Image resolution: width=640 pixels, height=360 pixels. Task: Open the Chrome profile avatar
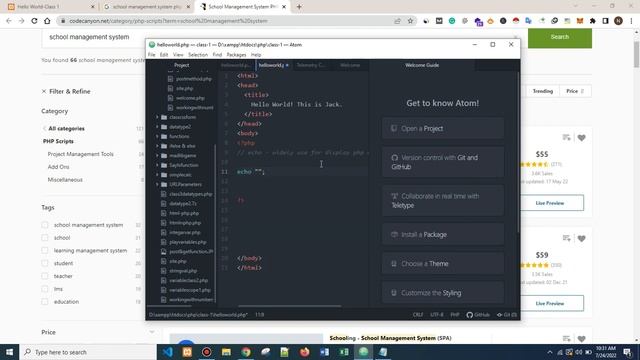point(618,21)
